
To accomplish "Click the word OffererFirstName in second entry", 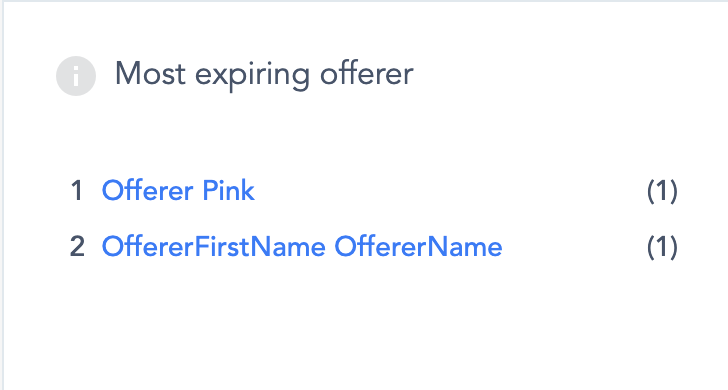I will tap(214, 247).
